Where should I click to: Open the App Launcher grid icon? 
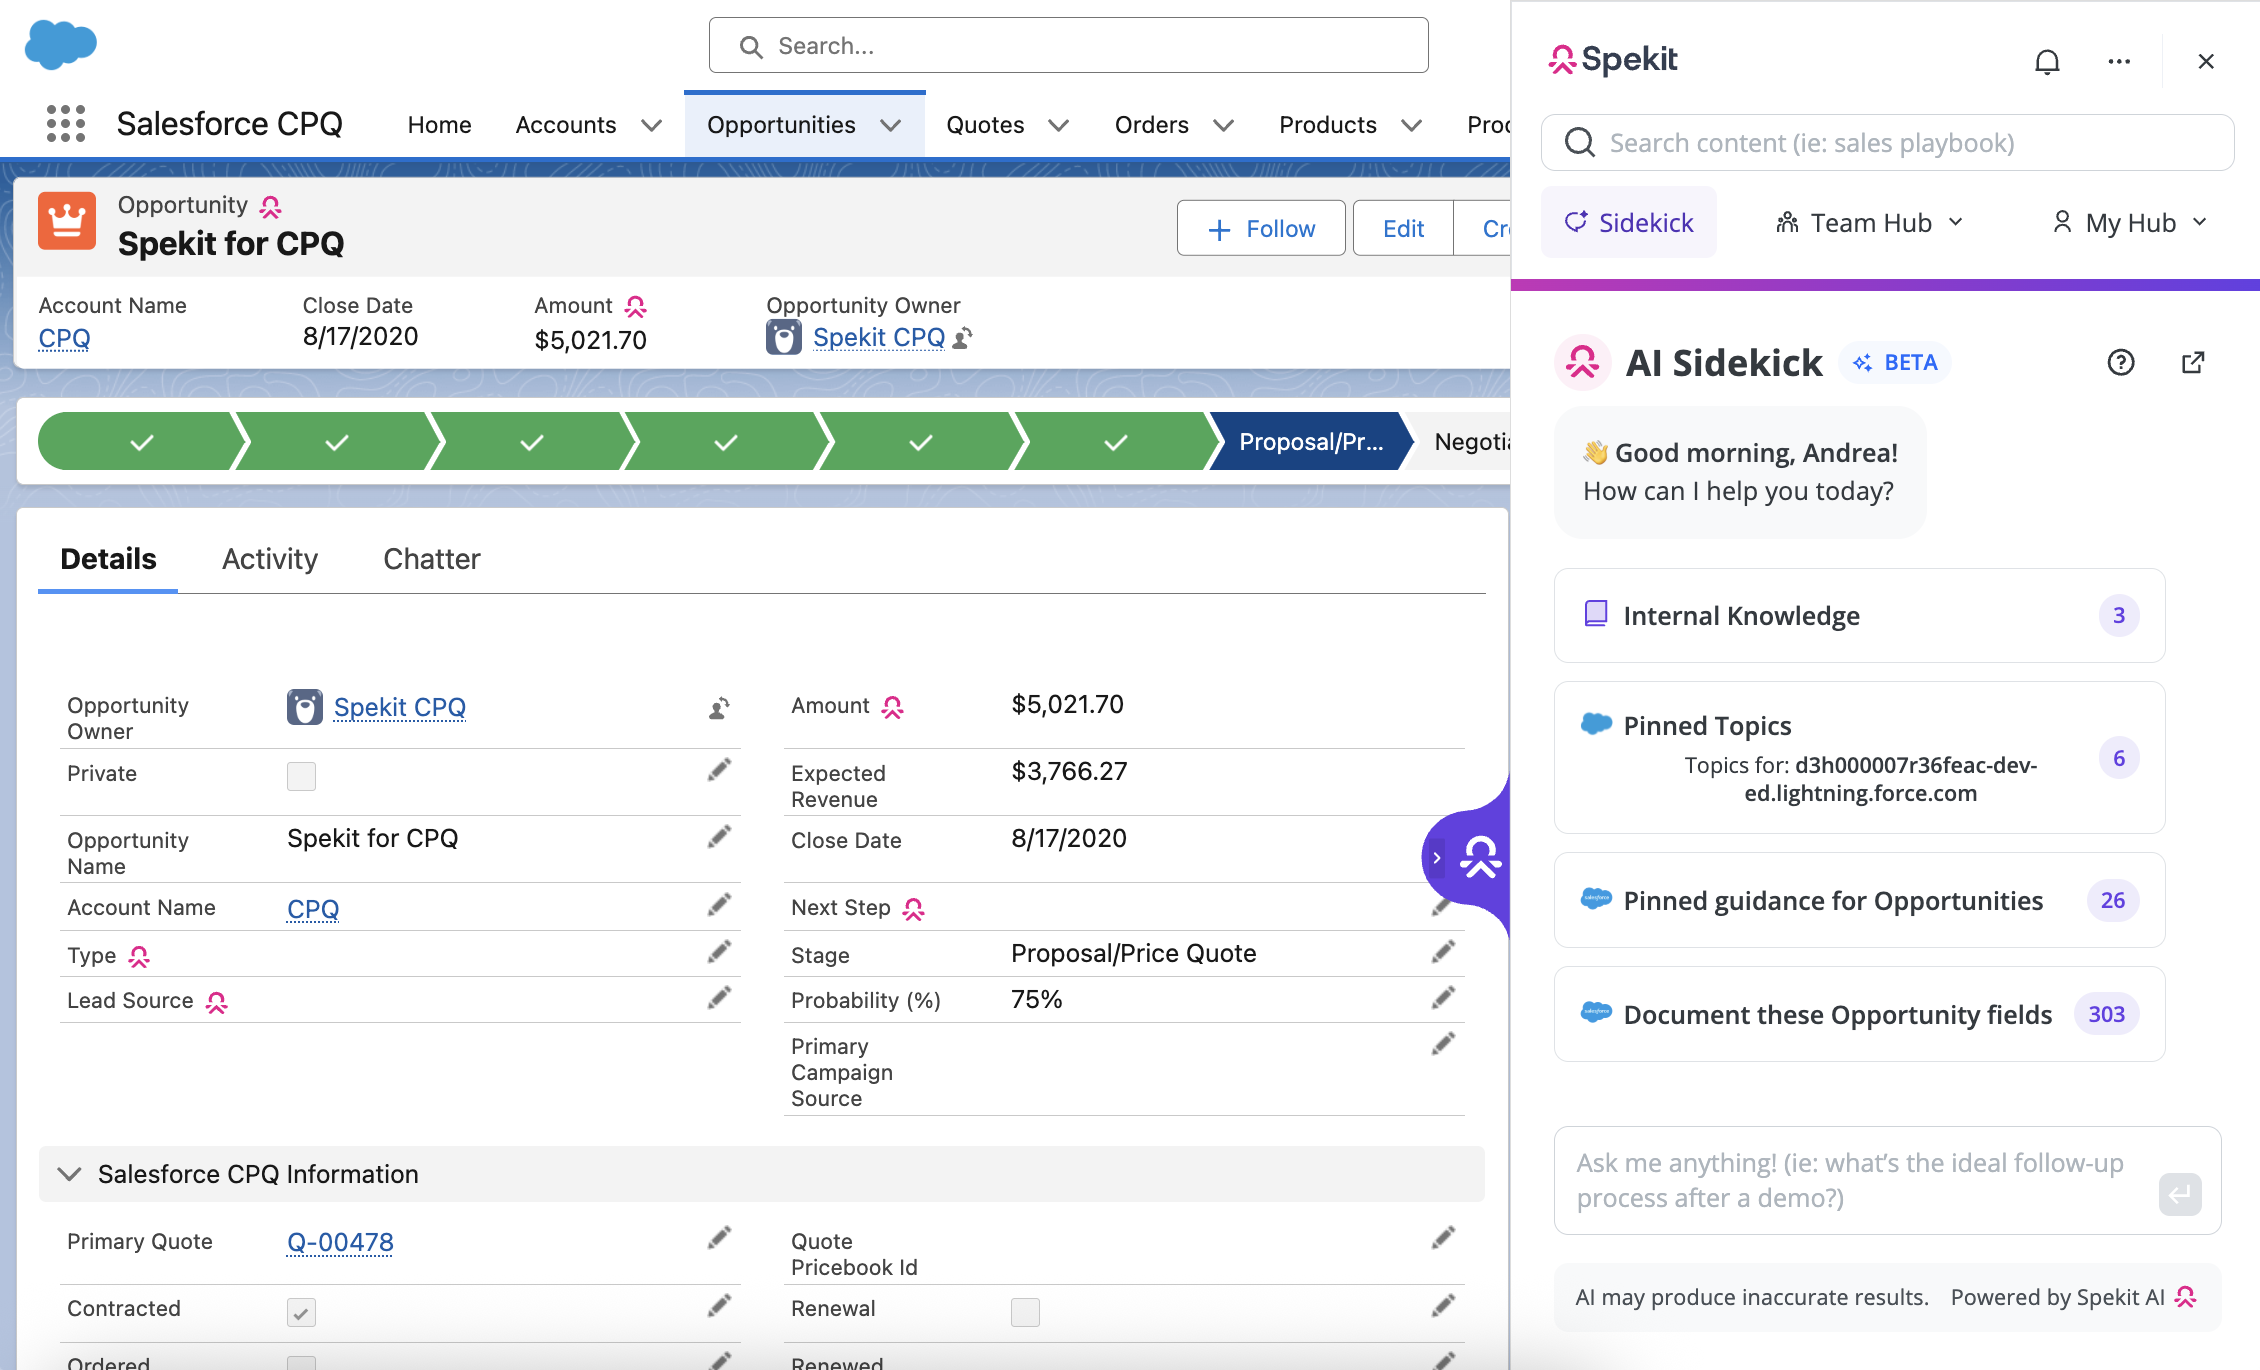[66, 124]
